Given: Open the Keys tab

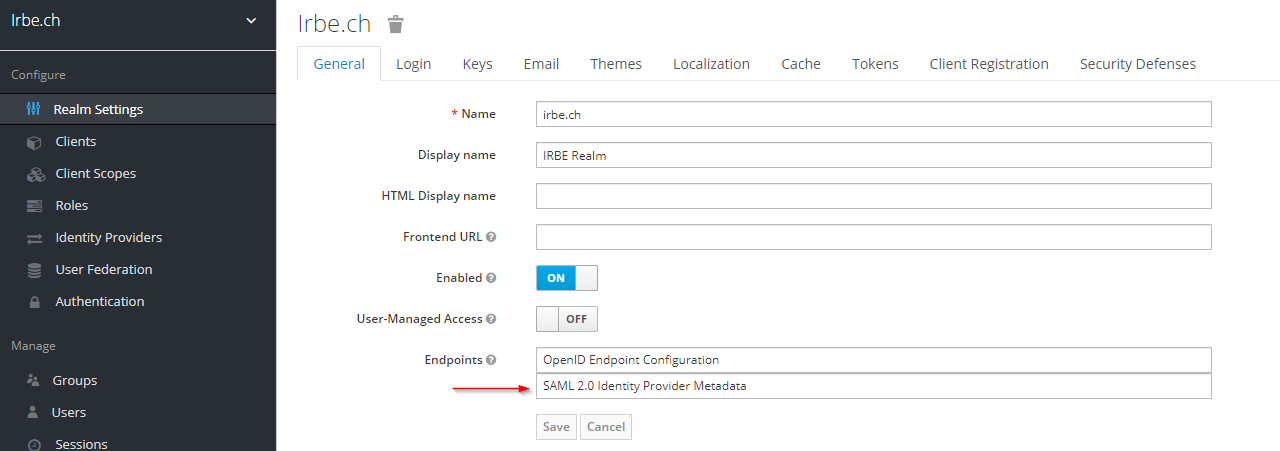Looking at the screenshot, I should click(x=477, y=64).
